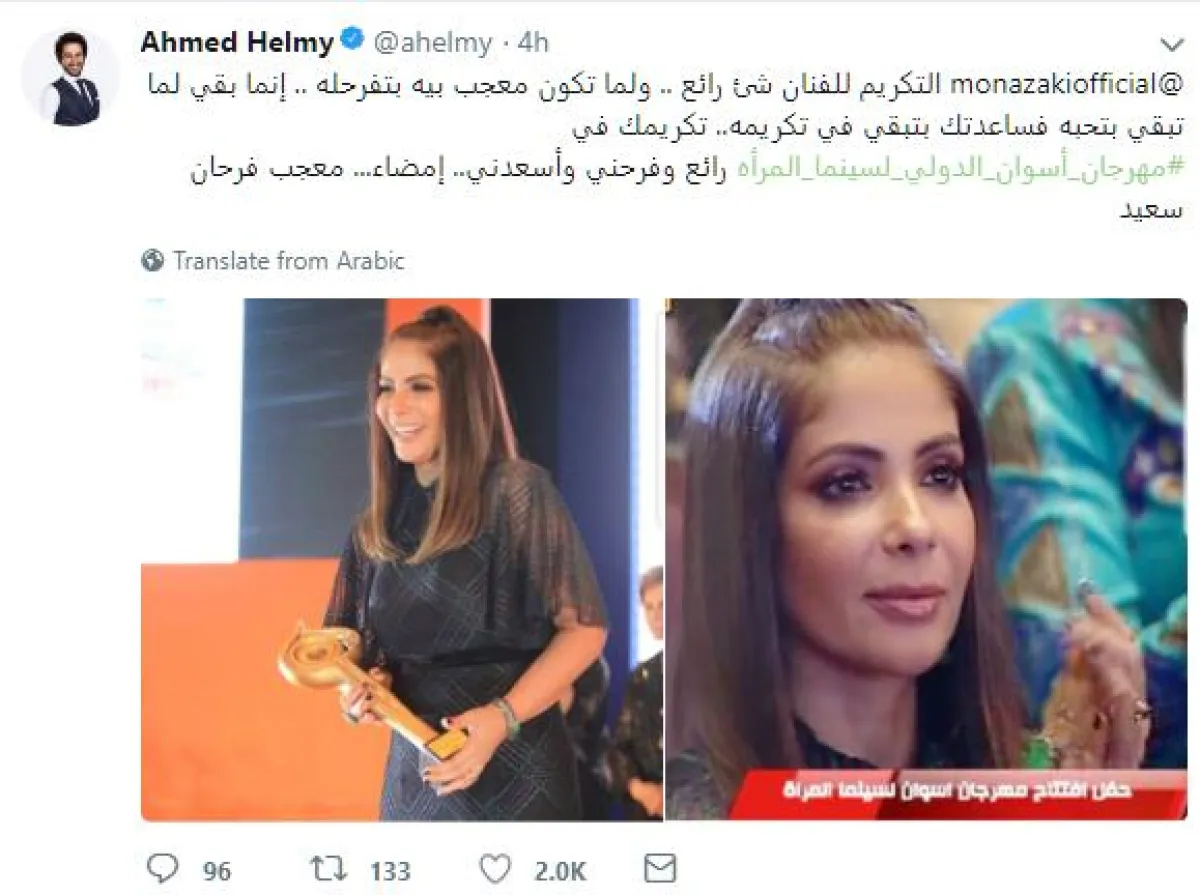The width and height of the screenshot is (1200, 895).
Task: View right close-up photo of woman
Action: pyautogui.click(x=926, y=559)
